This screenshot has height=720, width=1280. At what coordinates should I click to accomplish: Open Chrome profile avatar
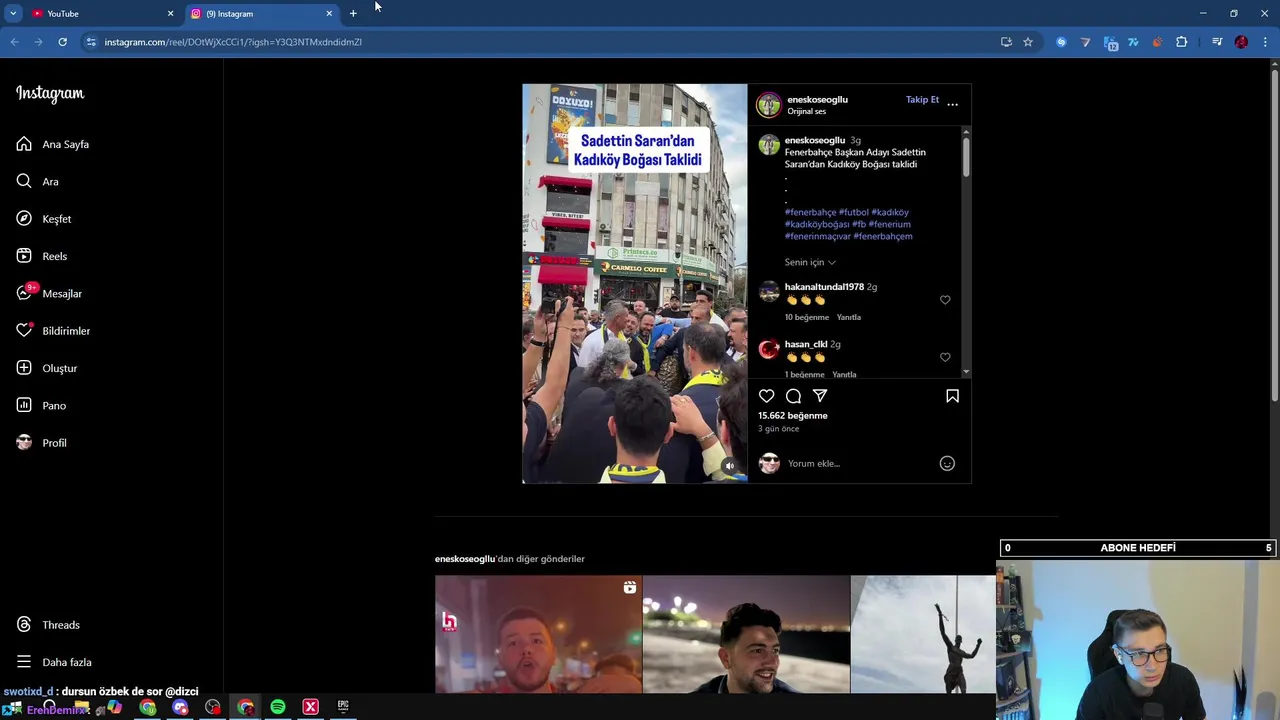[1241, 42]
